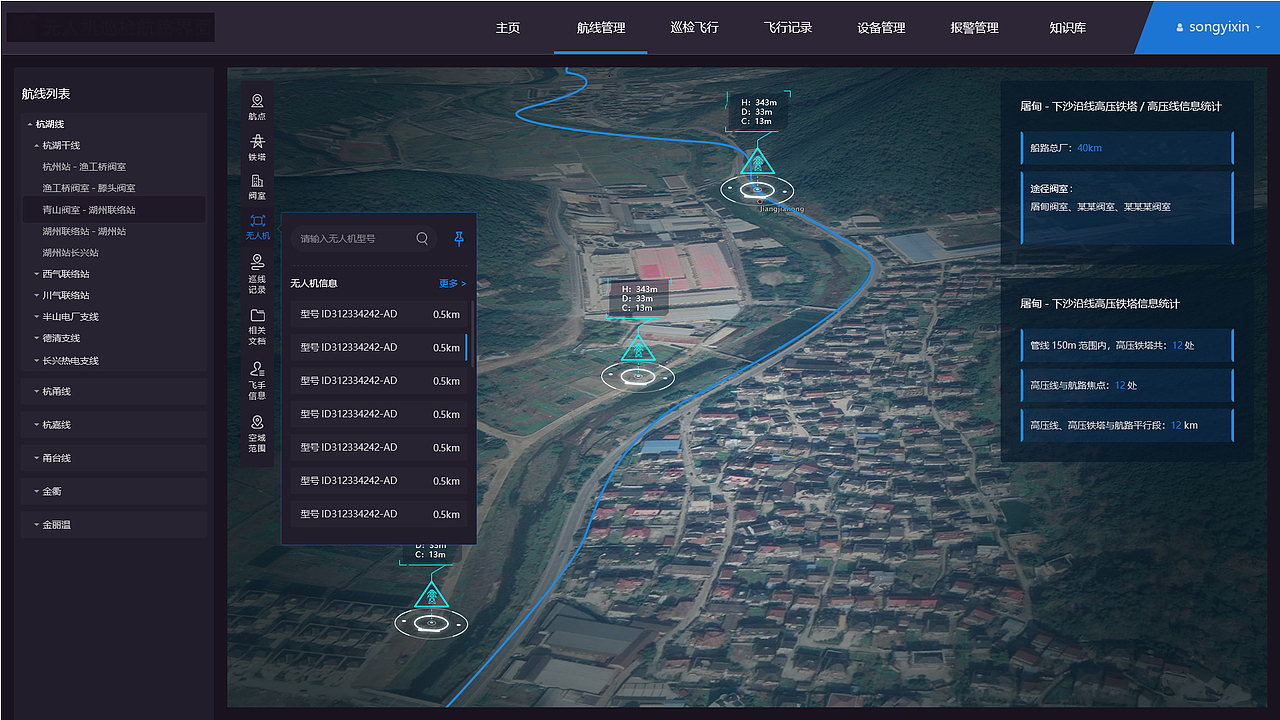Expand the 西气联络站 node
This screenshot has height=720, width=1280.
click(x=37, y=274)
